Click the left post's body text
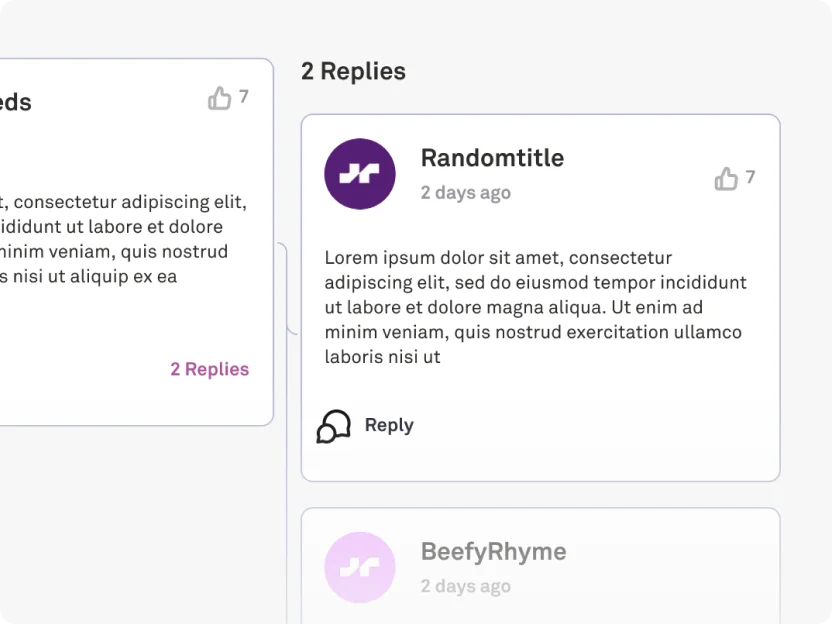 coord(123,239)
